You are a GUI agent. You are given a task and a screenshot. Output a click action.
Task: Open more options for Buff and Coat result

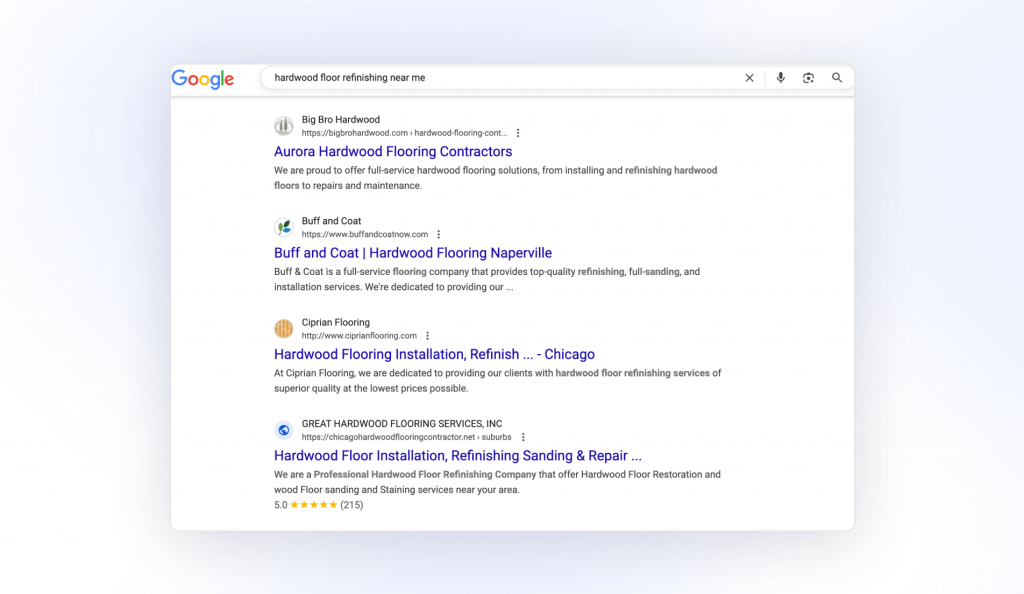(x=439, y=234)
